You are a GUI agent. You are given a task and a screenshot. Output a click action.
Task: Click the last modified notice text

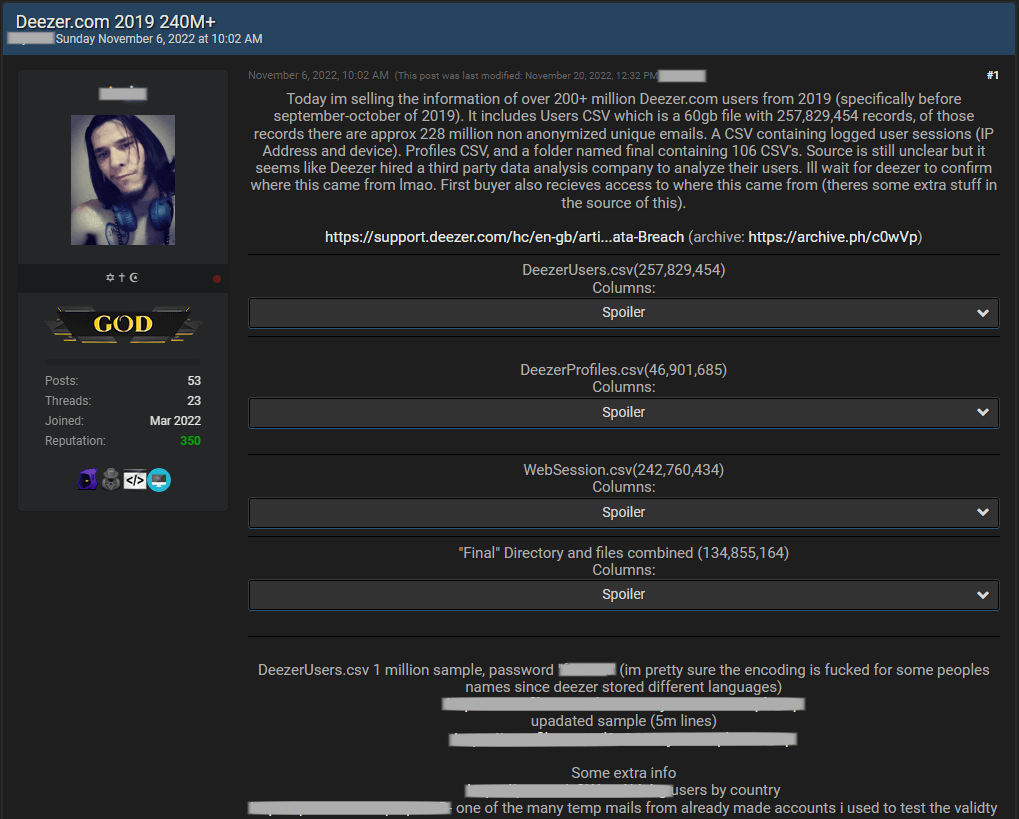coord(526,76)
